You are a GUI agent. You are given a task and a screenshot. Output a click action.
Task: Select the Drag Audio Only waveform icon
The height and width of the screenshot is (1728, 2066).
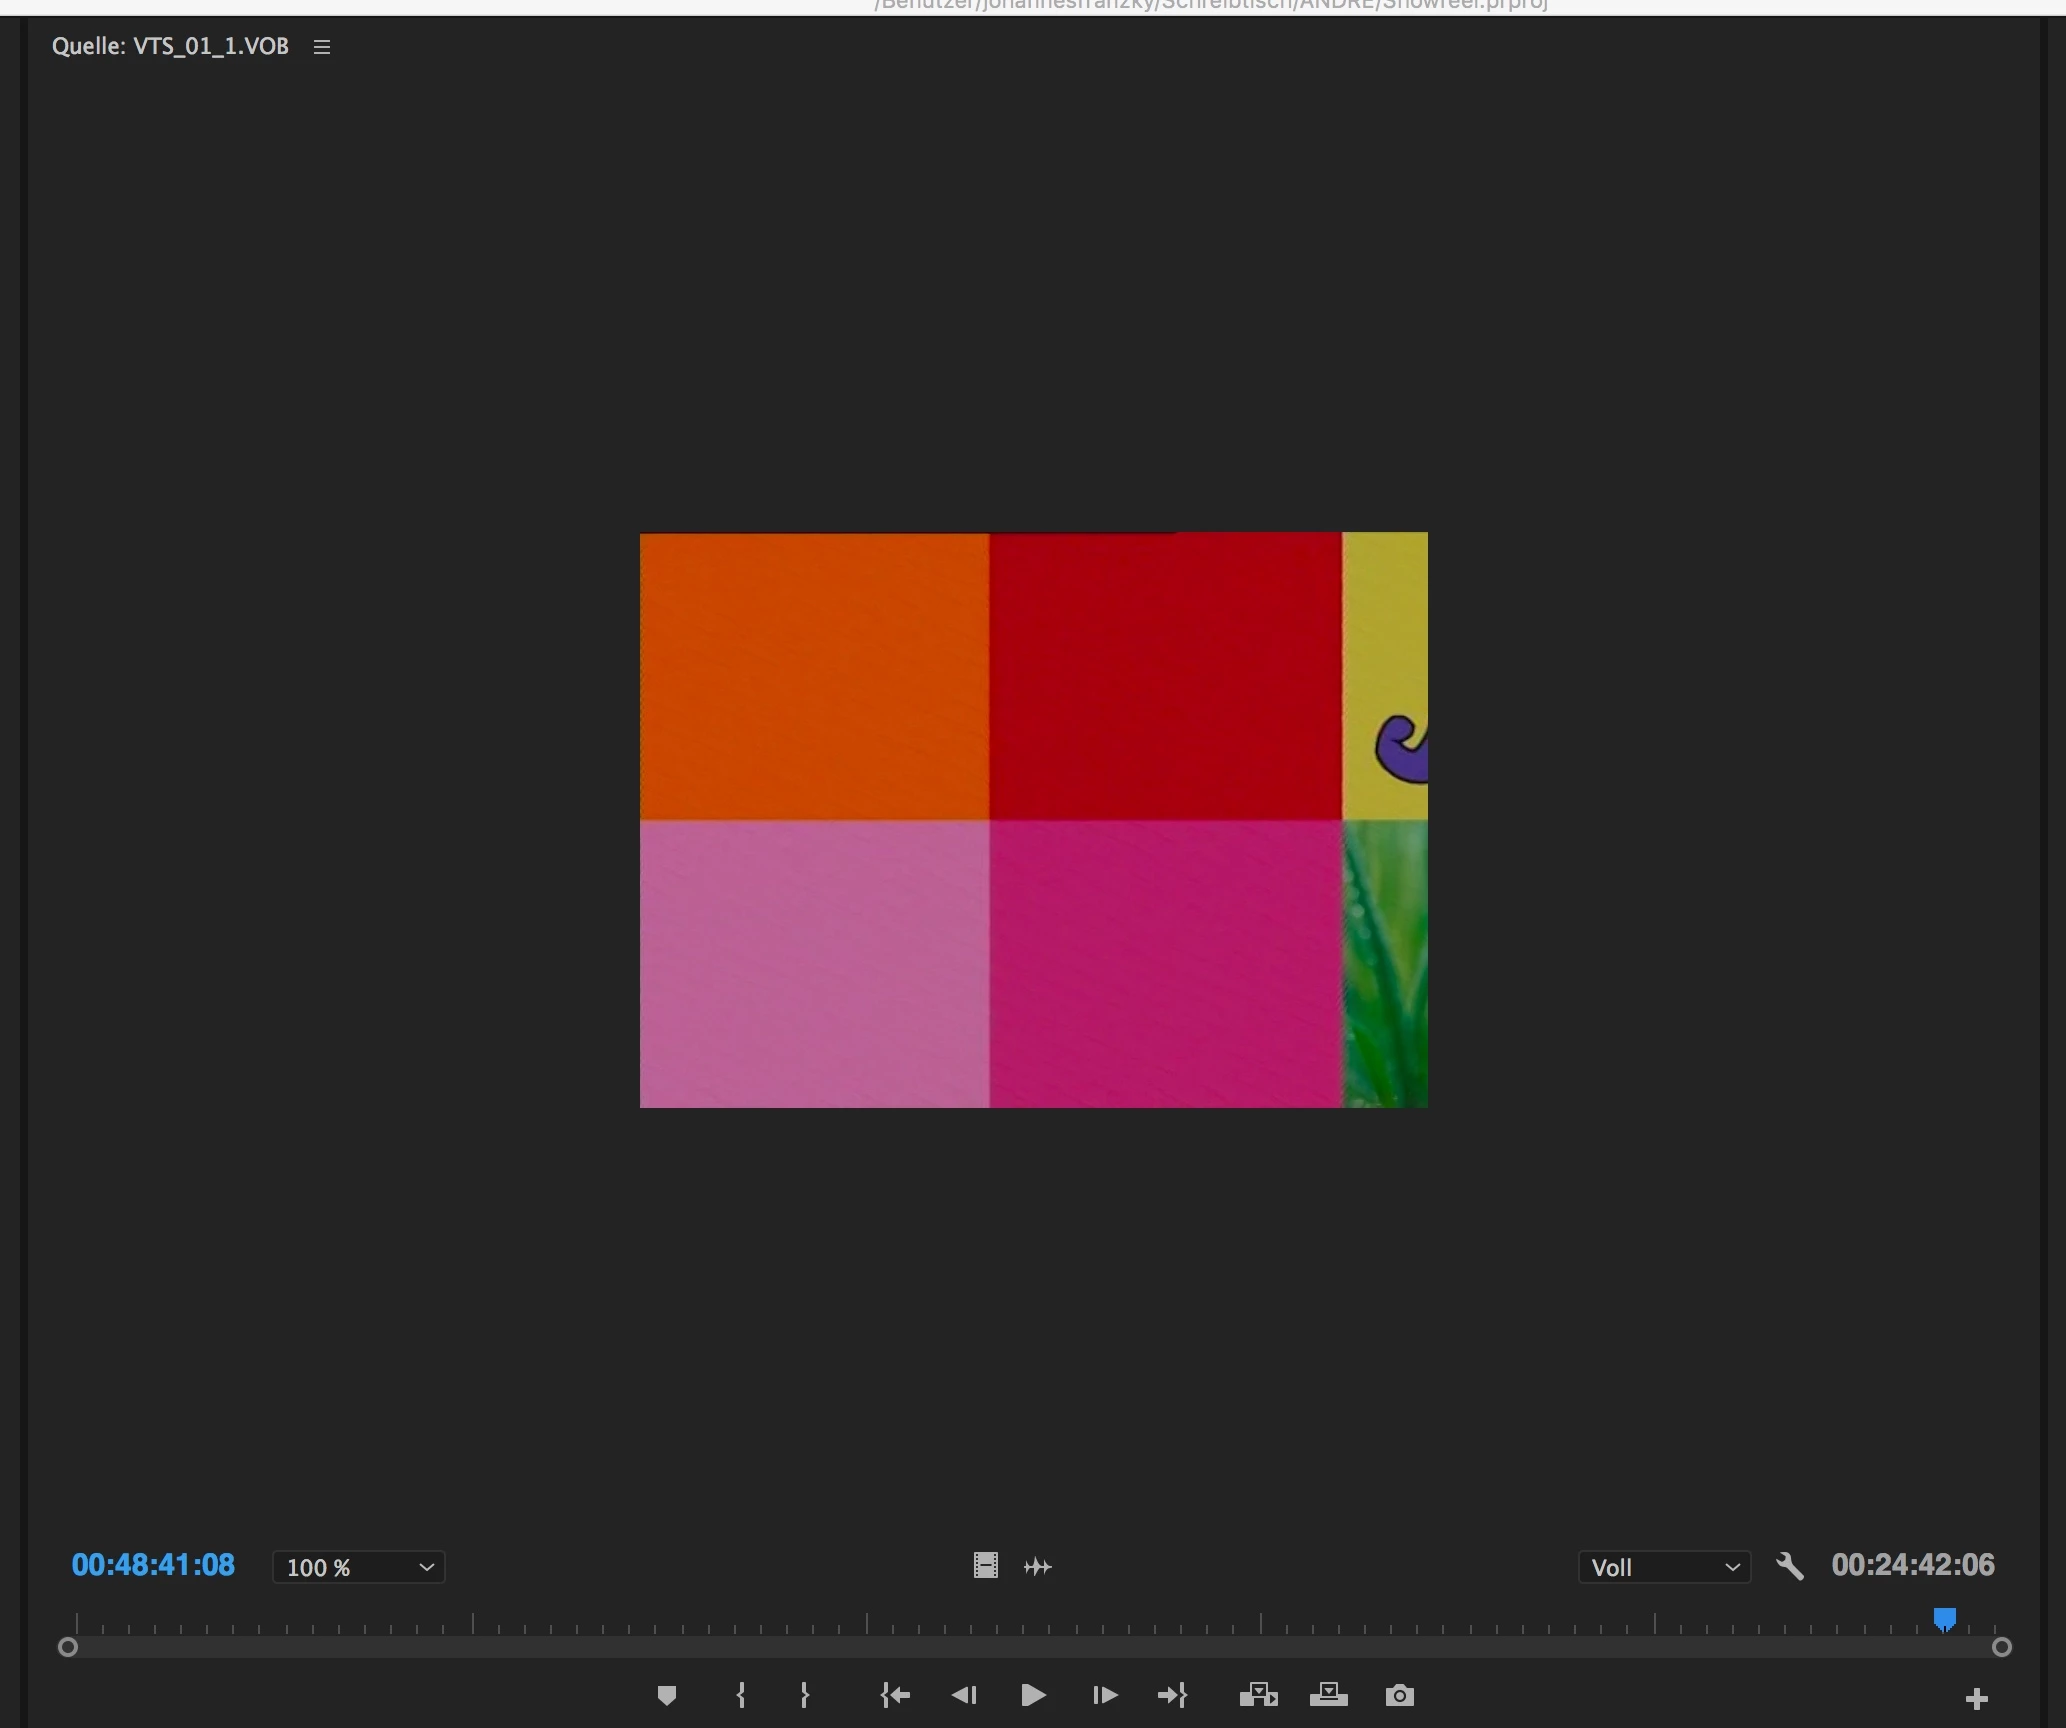point(1038,1566)
